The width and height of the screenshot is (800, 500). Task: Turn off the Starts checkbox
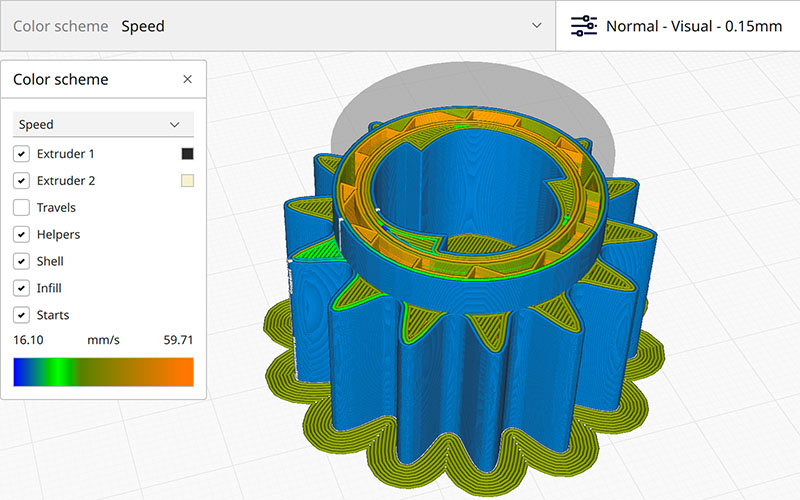click(x=21, y=315)
